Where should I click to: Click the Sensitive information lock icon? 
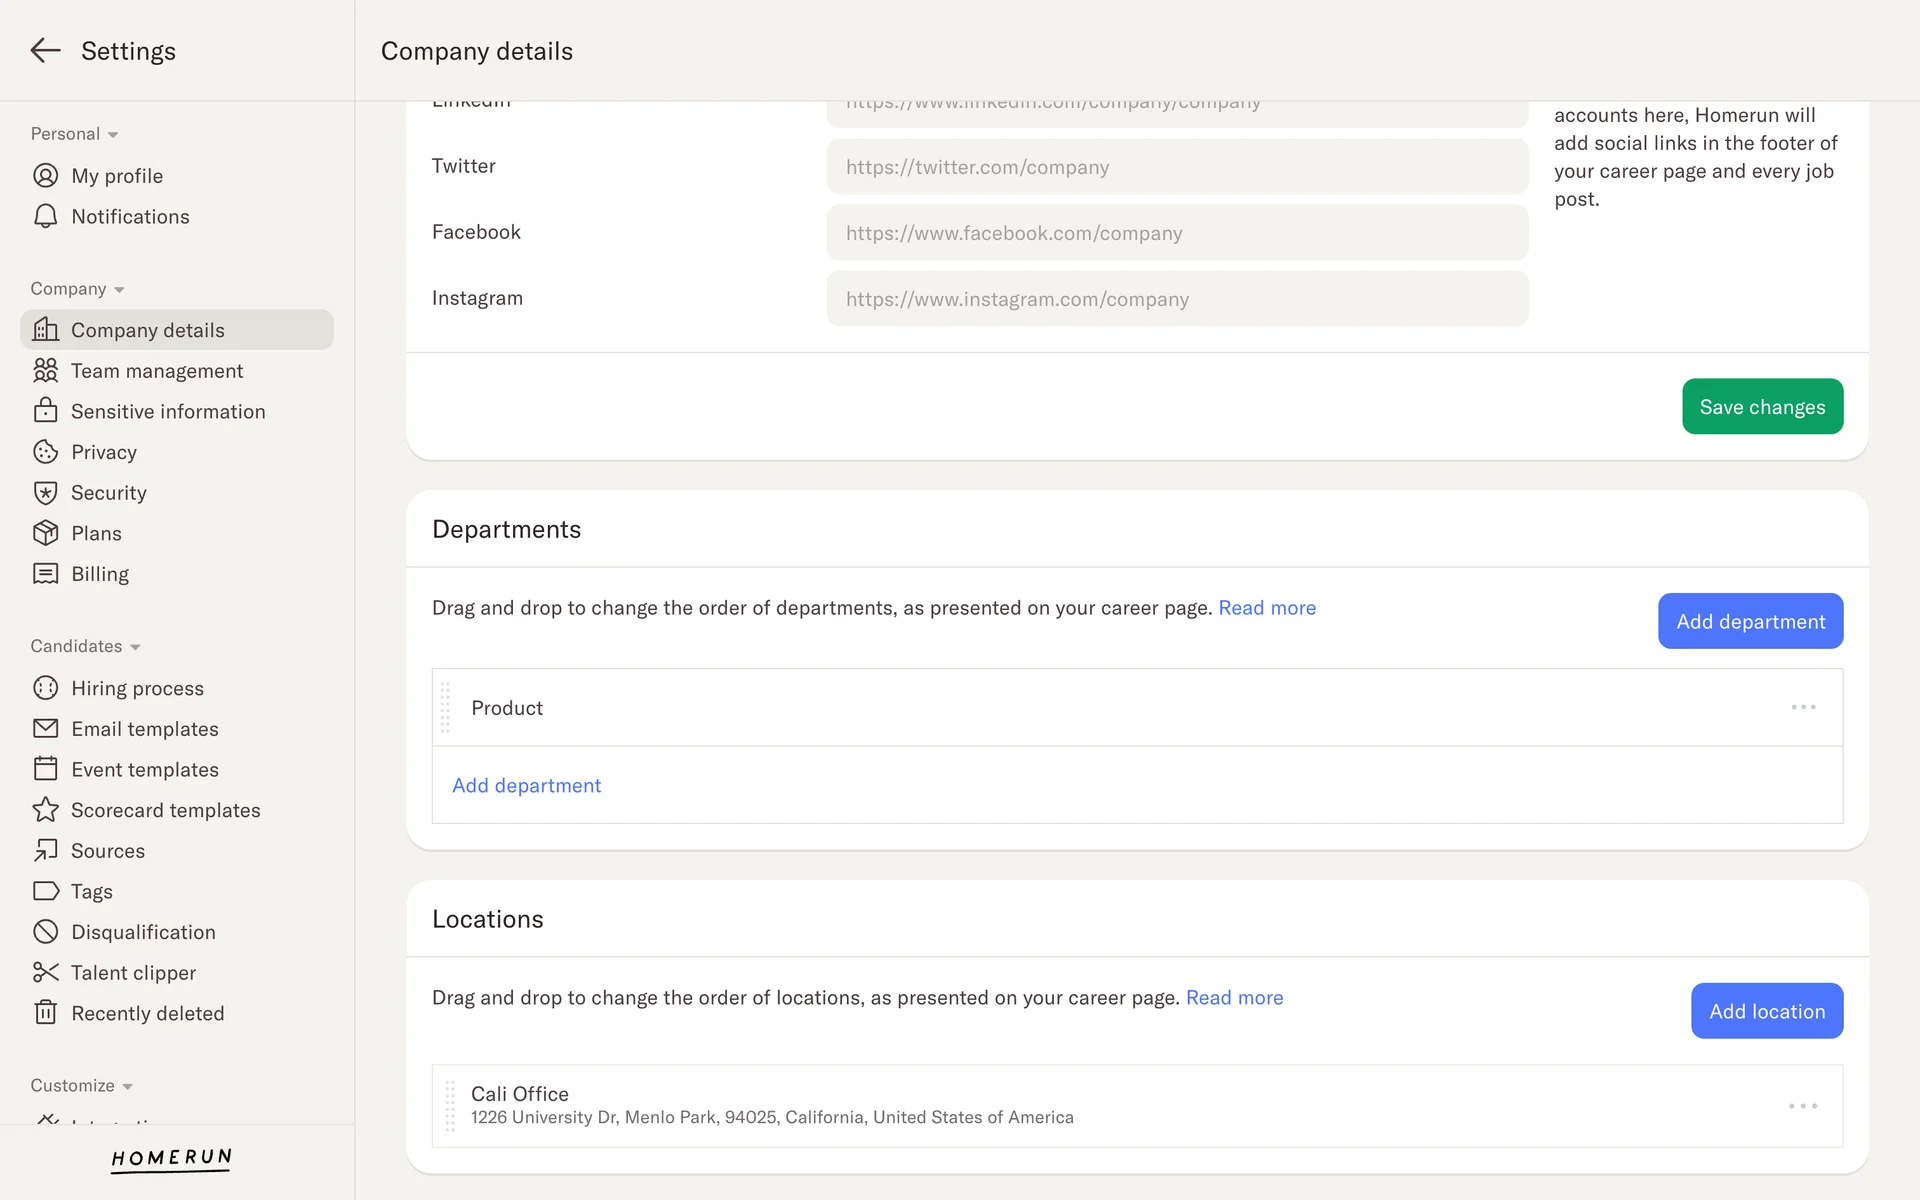point(45,411)
